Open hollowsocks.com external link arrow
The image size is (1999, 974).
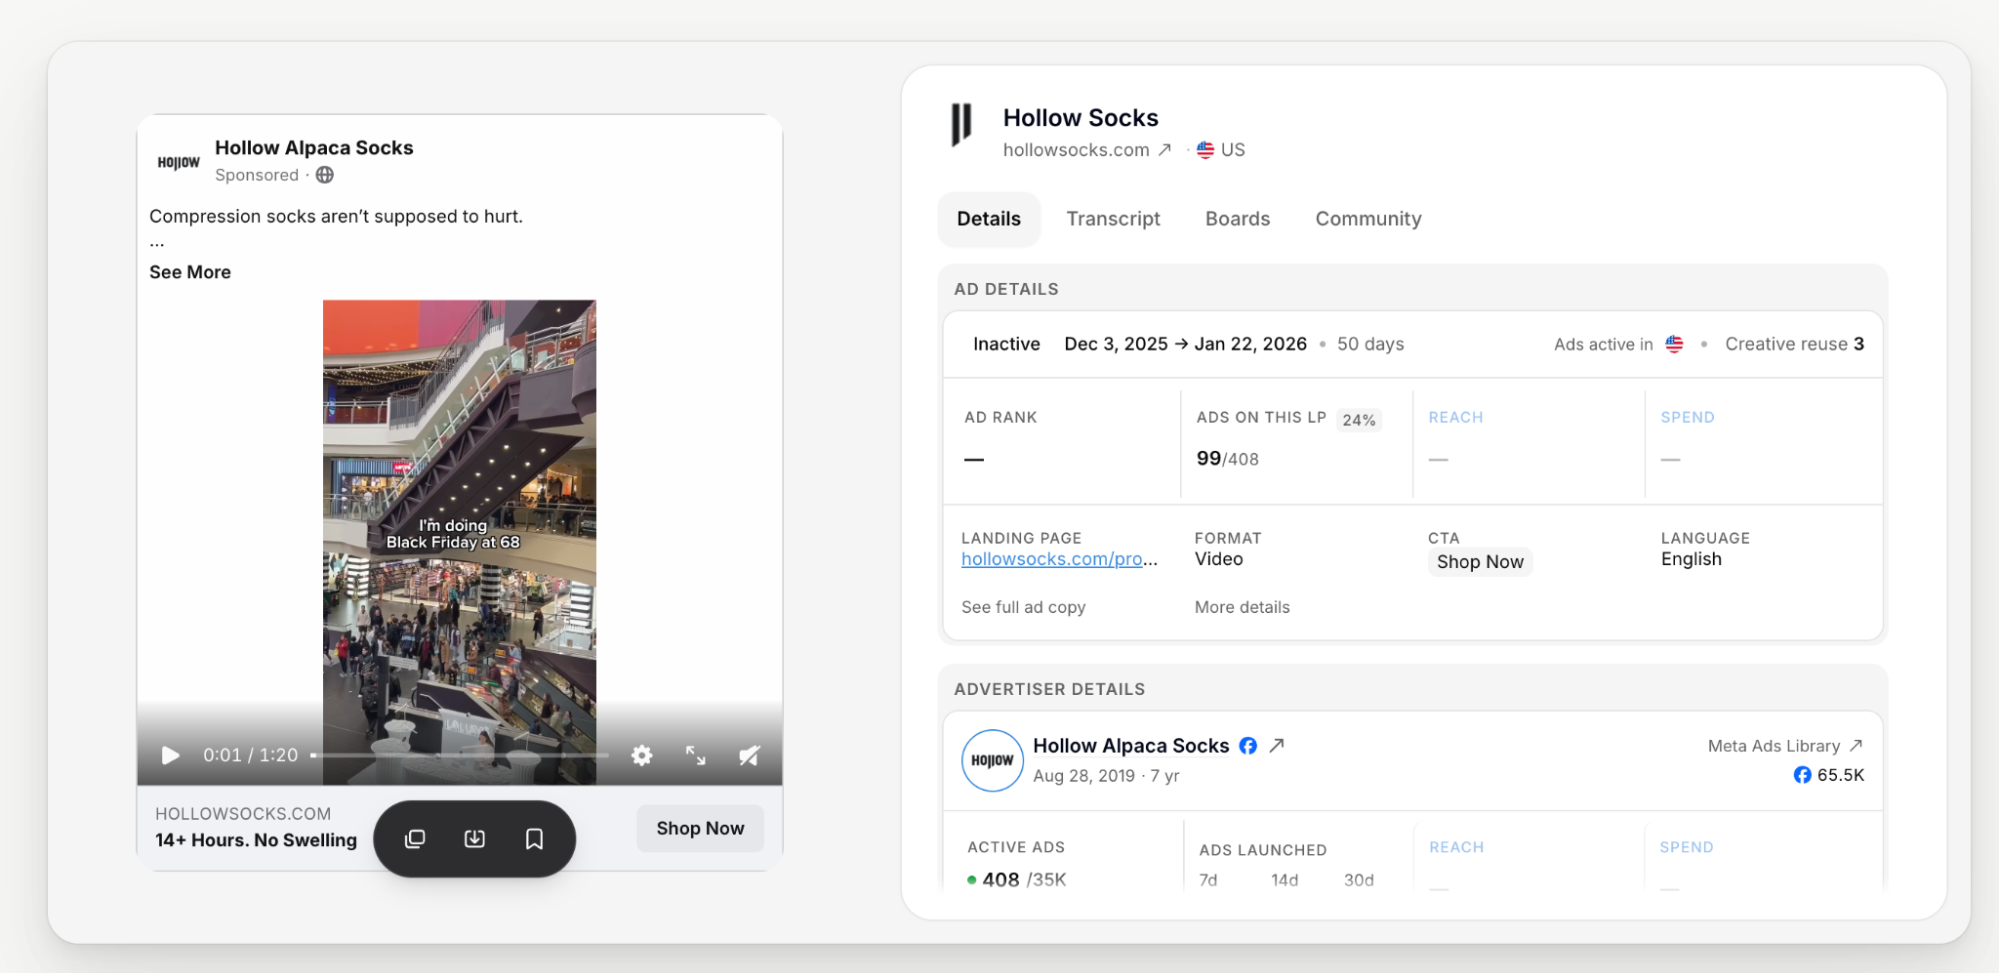[x=1165, y=150]
